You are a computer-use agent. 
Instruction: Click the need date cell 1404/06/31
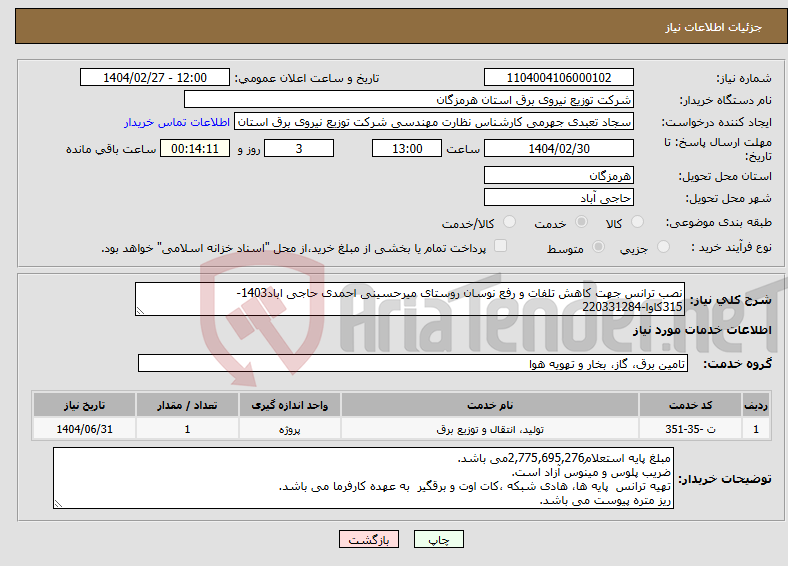[84, 429]
